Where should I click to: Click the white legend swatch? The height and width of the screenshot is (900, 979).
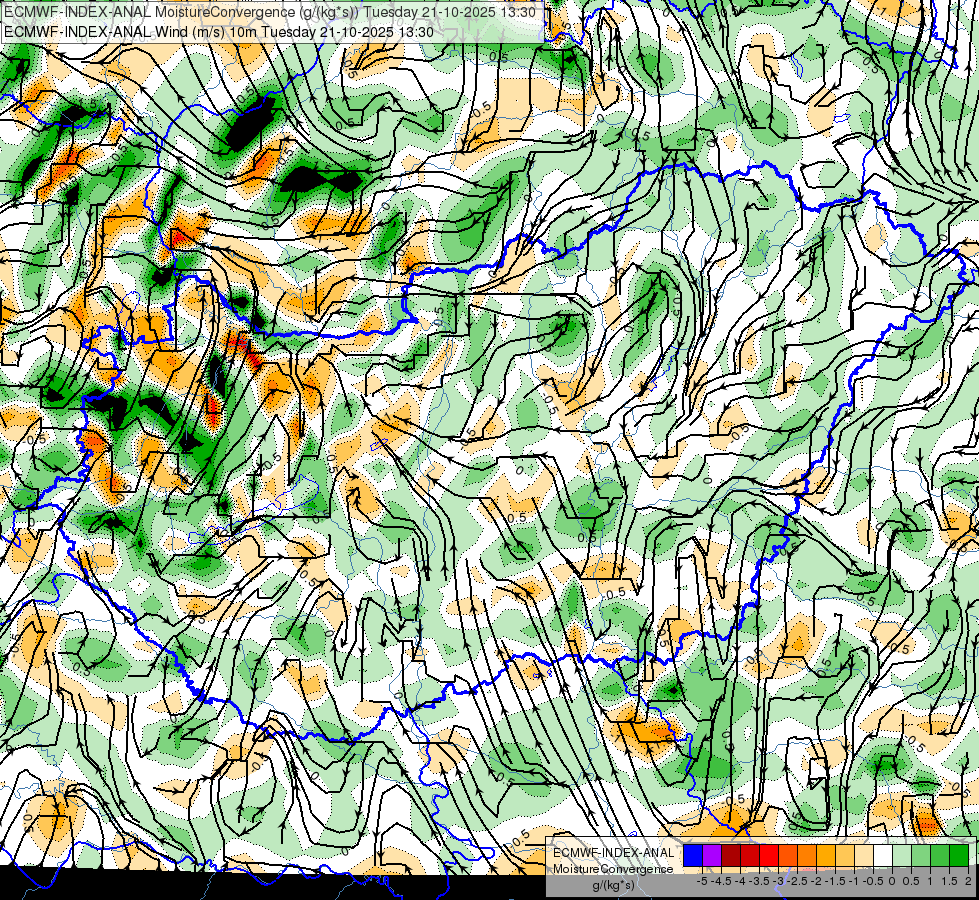click(883, 856)
